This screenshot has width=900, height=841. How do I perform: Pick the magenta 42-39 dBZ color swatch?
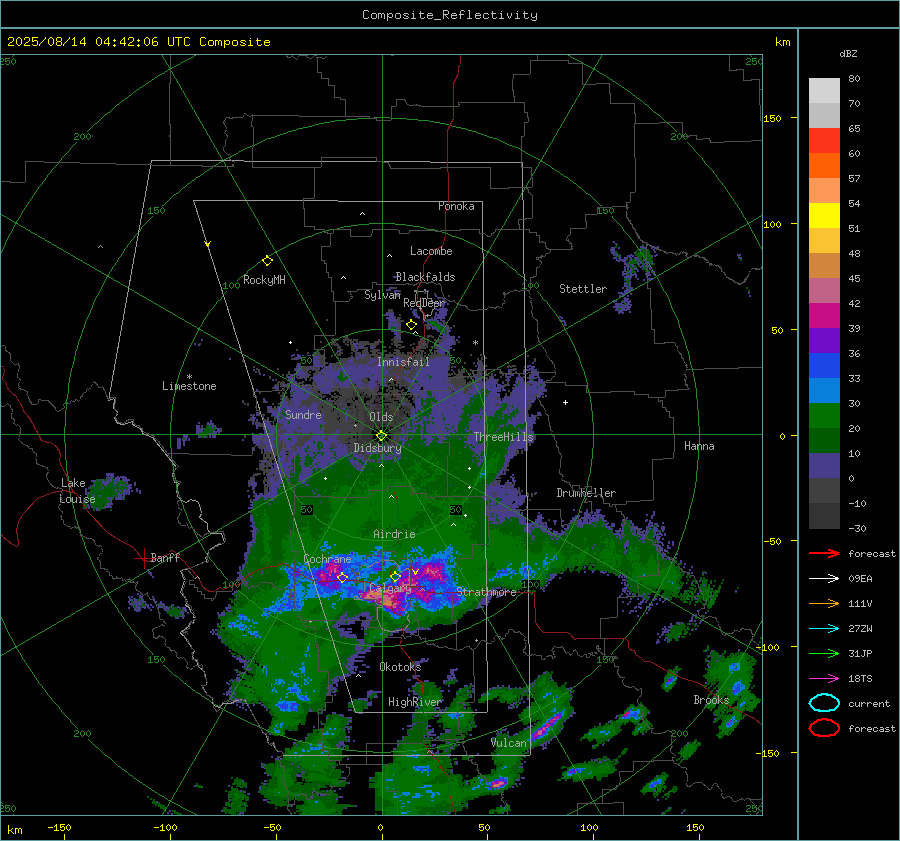coord(824,316)
